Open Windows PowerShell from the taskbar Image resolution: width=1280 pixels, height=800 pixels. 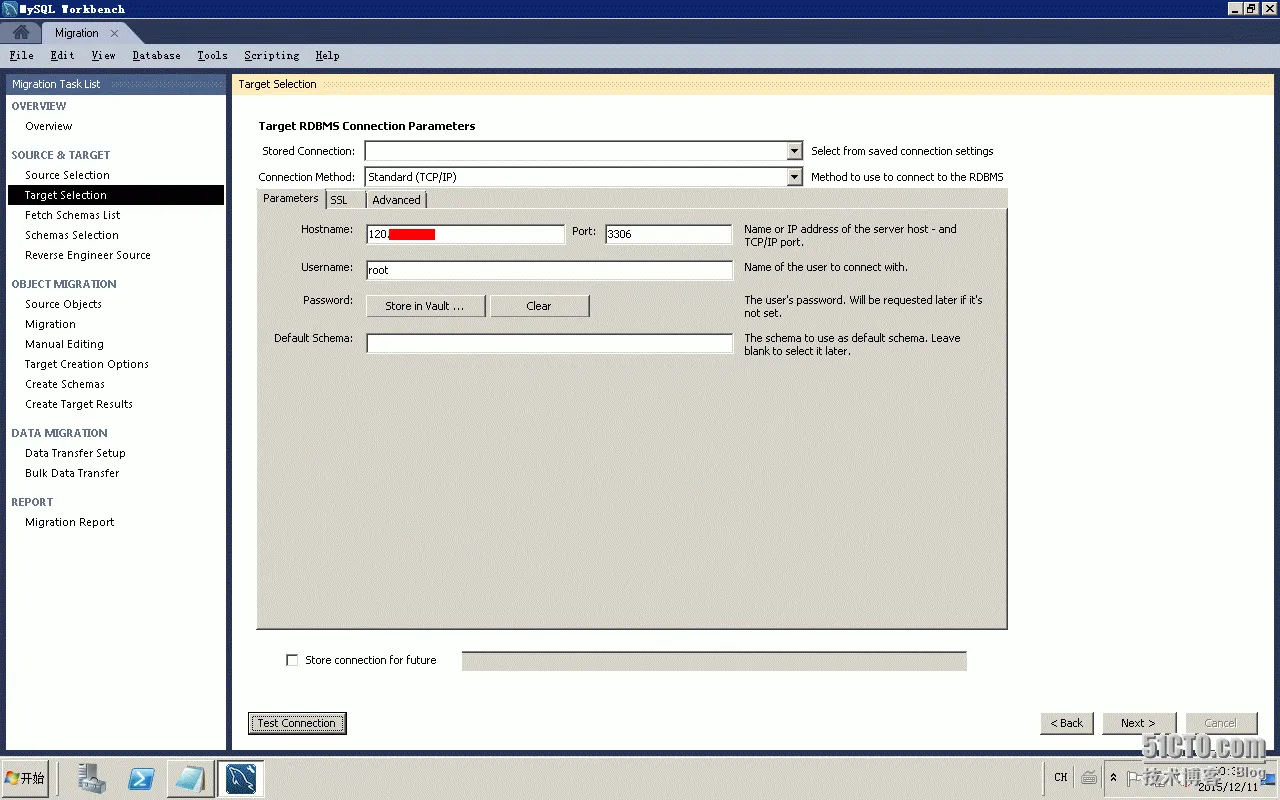click(141, 778)
